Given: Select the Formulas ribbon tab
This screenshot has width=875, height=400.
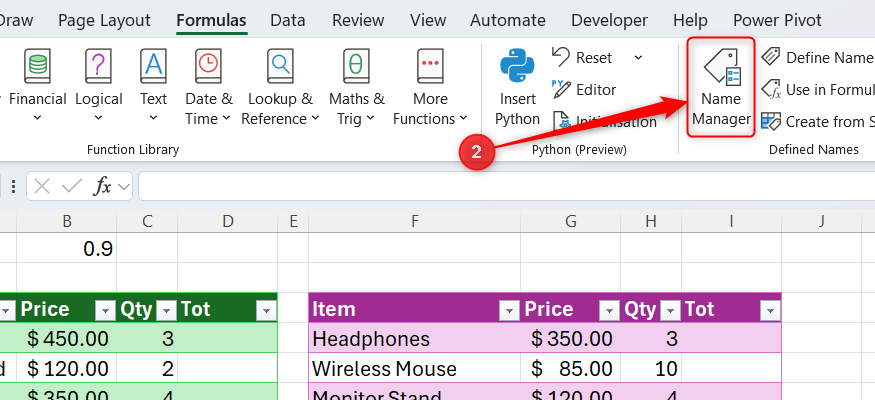Looking at the screenshot, I should click(211, 21).
